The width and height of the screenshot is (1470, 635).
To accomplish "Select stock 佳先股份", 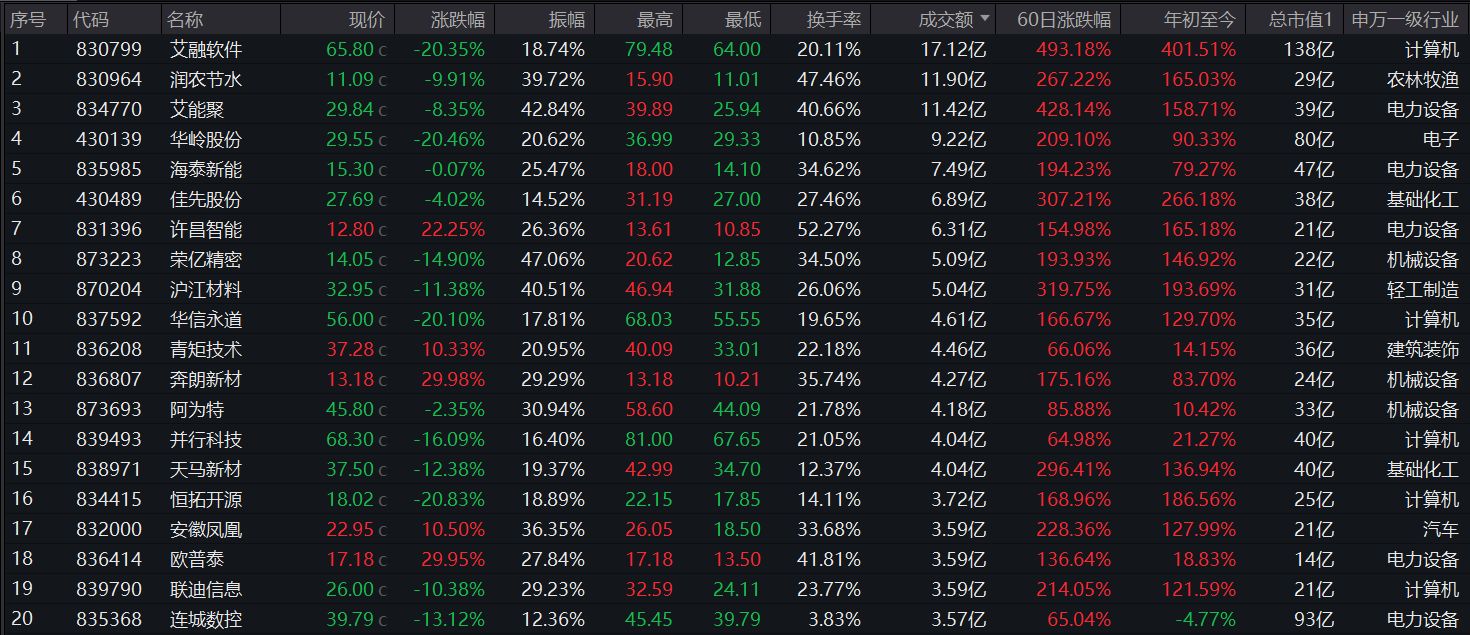I will click(x=206, y=199).
